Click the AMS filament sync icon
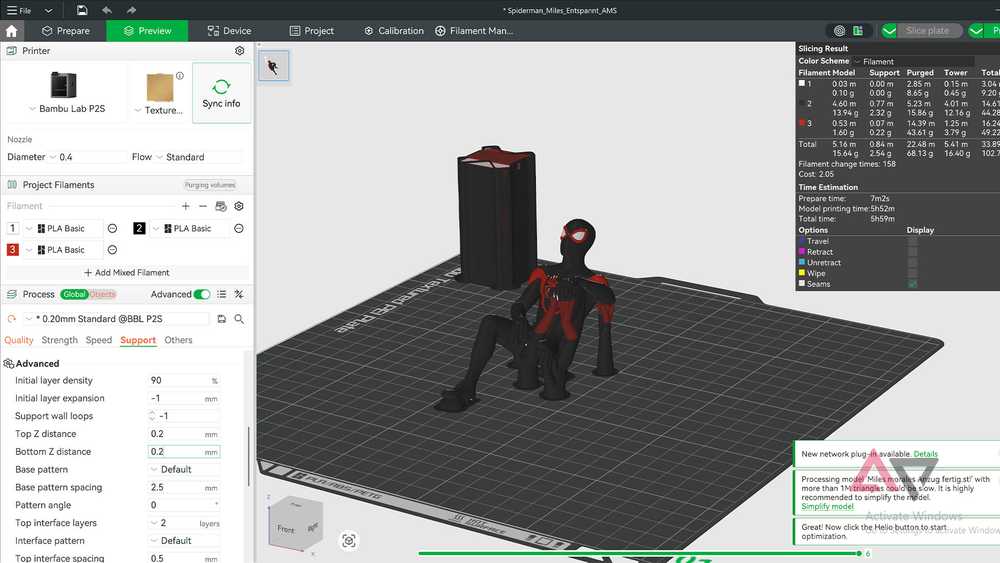This screenshot has height=563, width=1000. tap(221, 206)
